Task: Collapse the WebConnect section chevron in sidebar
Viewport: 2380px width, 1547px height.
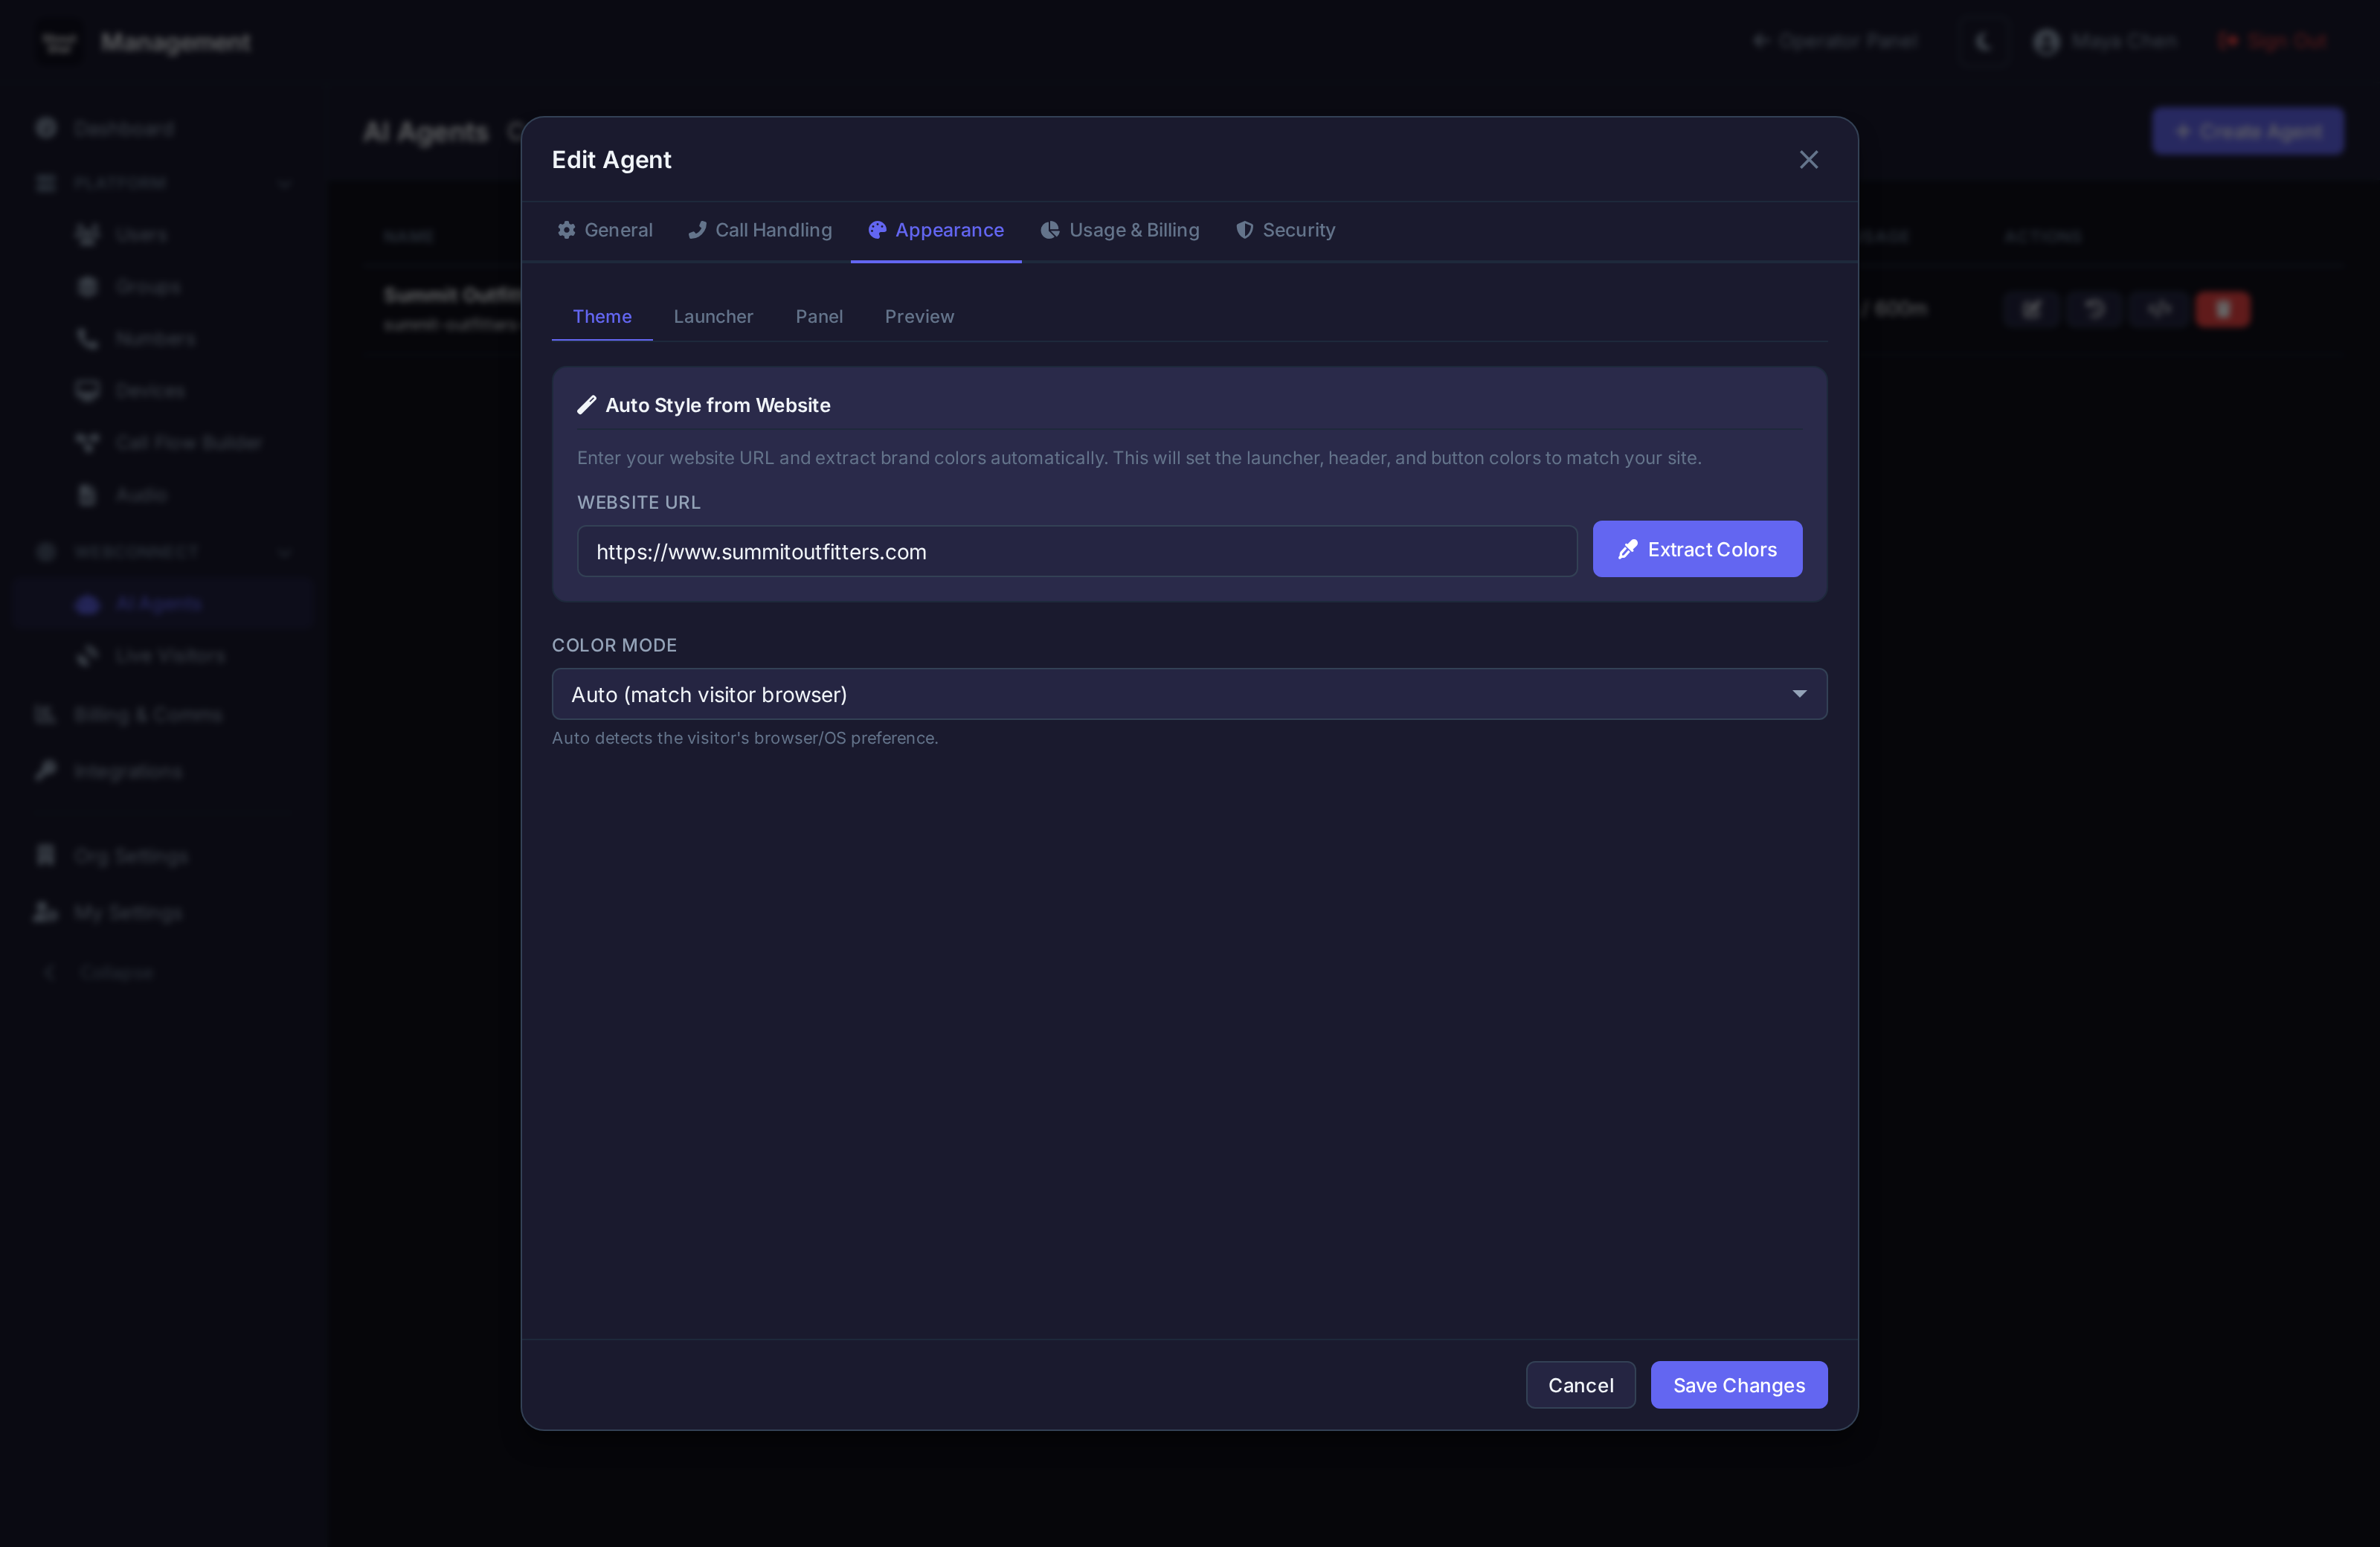Action: (285, 552)
